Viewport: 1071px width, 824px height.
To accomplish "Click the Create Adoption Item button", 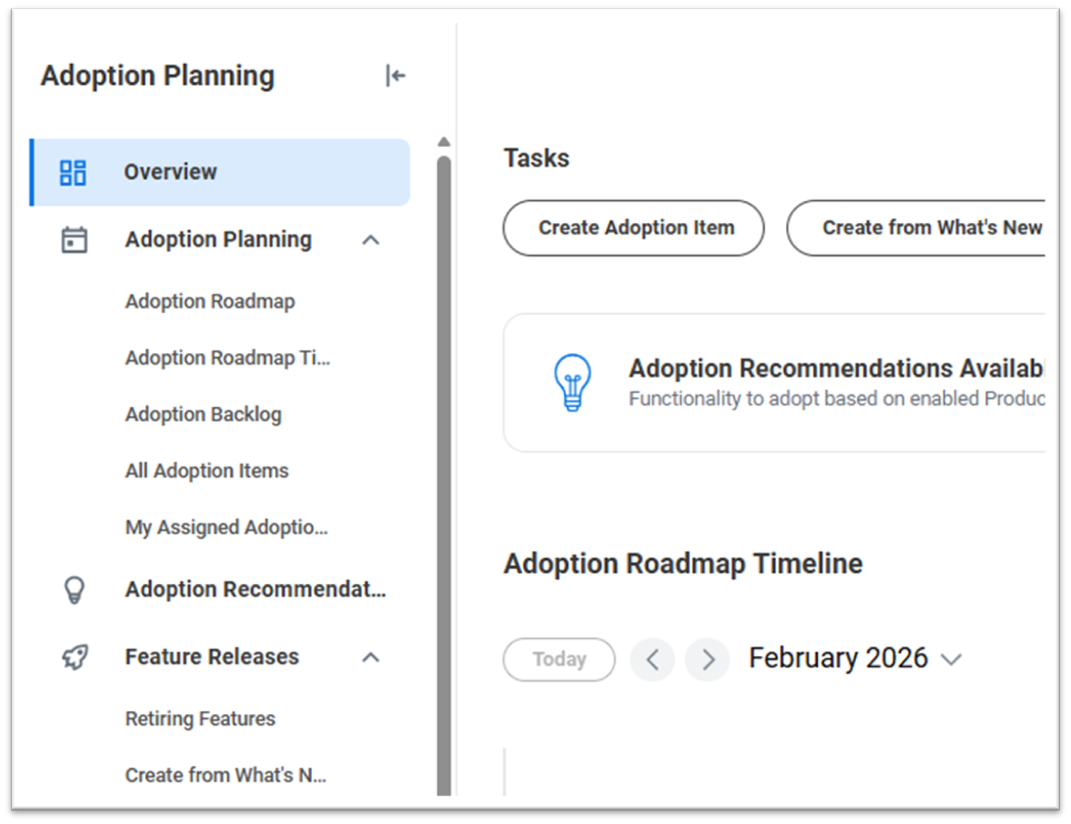I will [634, 228].
